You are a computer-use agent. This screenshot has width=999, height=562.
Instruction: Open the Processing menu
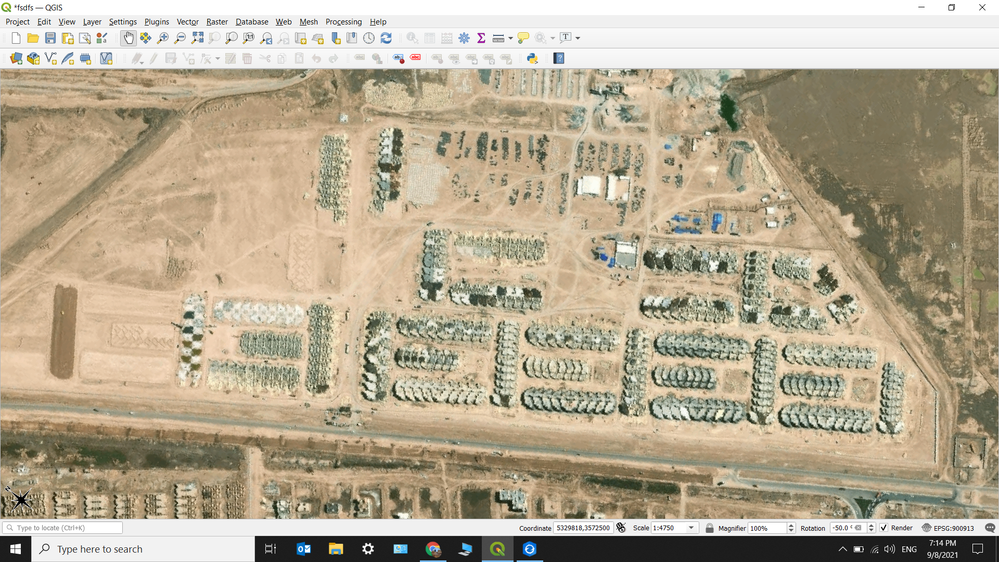[x=343, y=22]
